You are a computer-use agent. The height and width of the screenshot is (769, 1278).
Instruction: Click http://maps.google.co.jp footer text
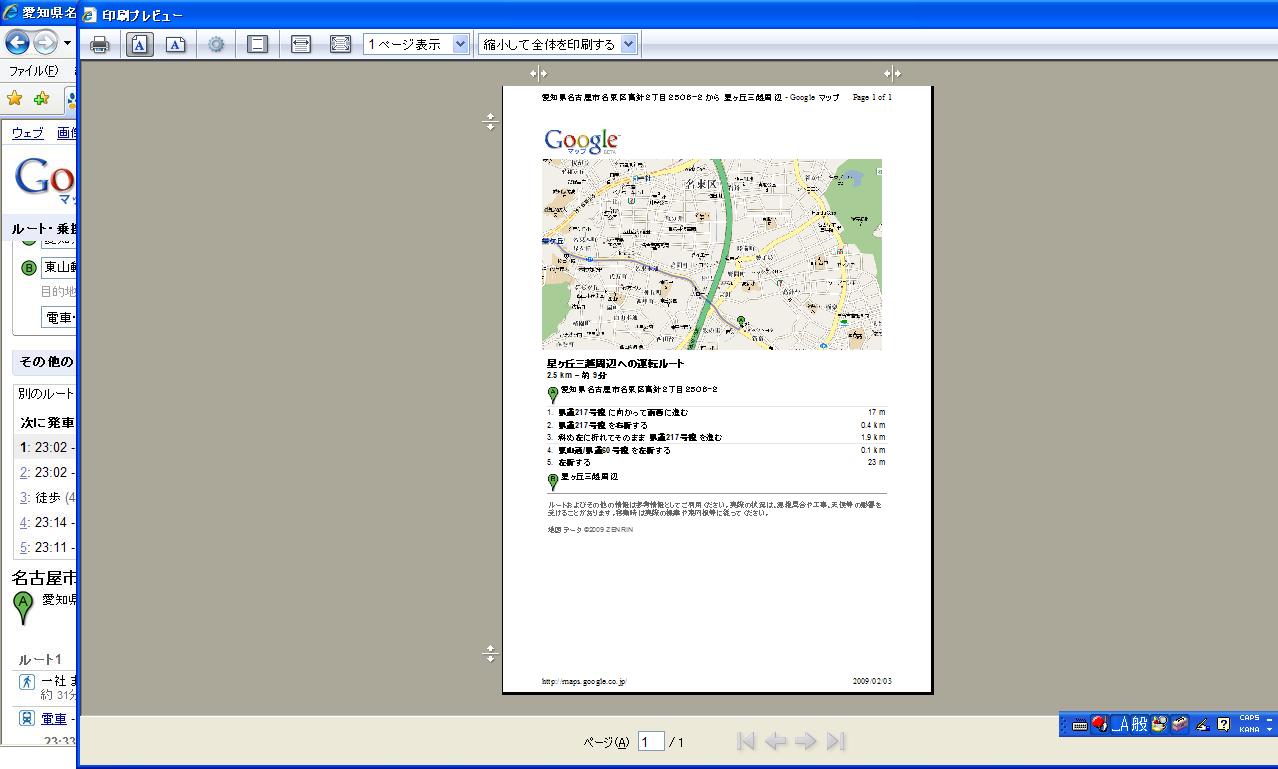[x=584, y=681]
